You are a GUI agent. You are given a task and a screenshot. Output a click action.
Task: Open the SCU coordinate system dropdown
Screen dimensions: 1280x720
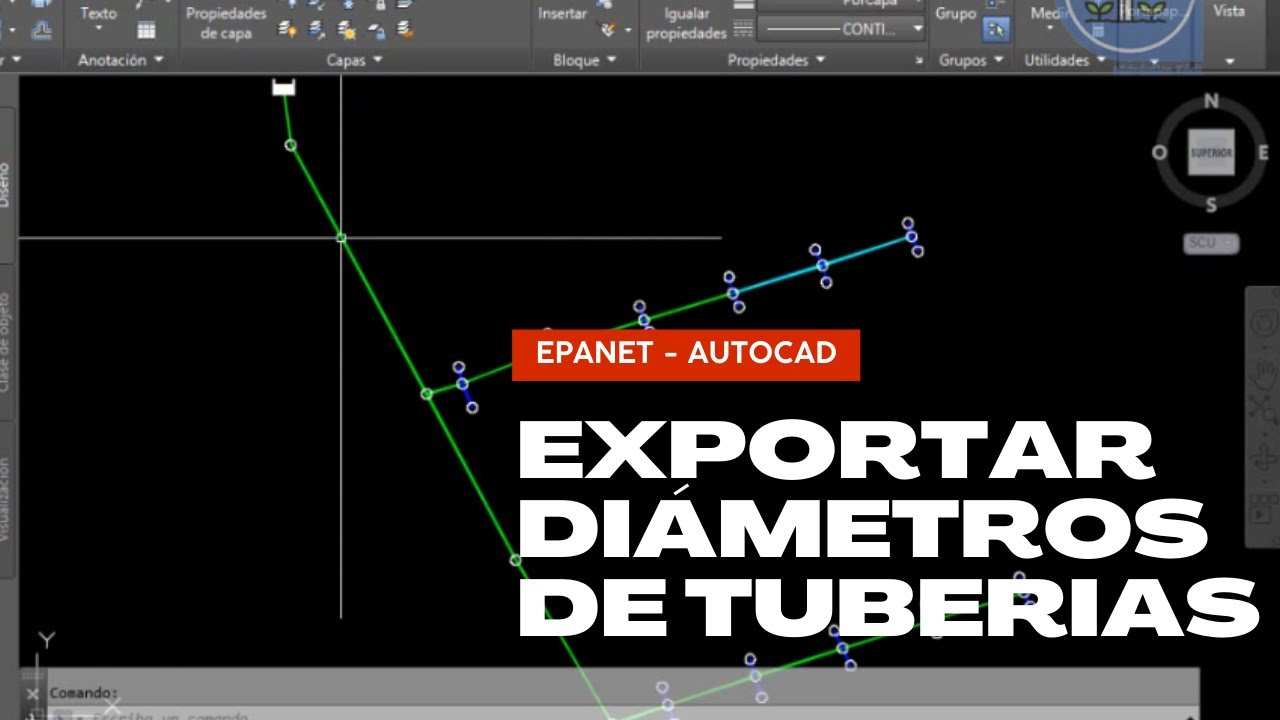pos(1211,243)
